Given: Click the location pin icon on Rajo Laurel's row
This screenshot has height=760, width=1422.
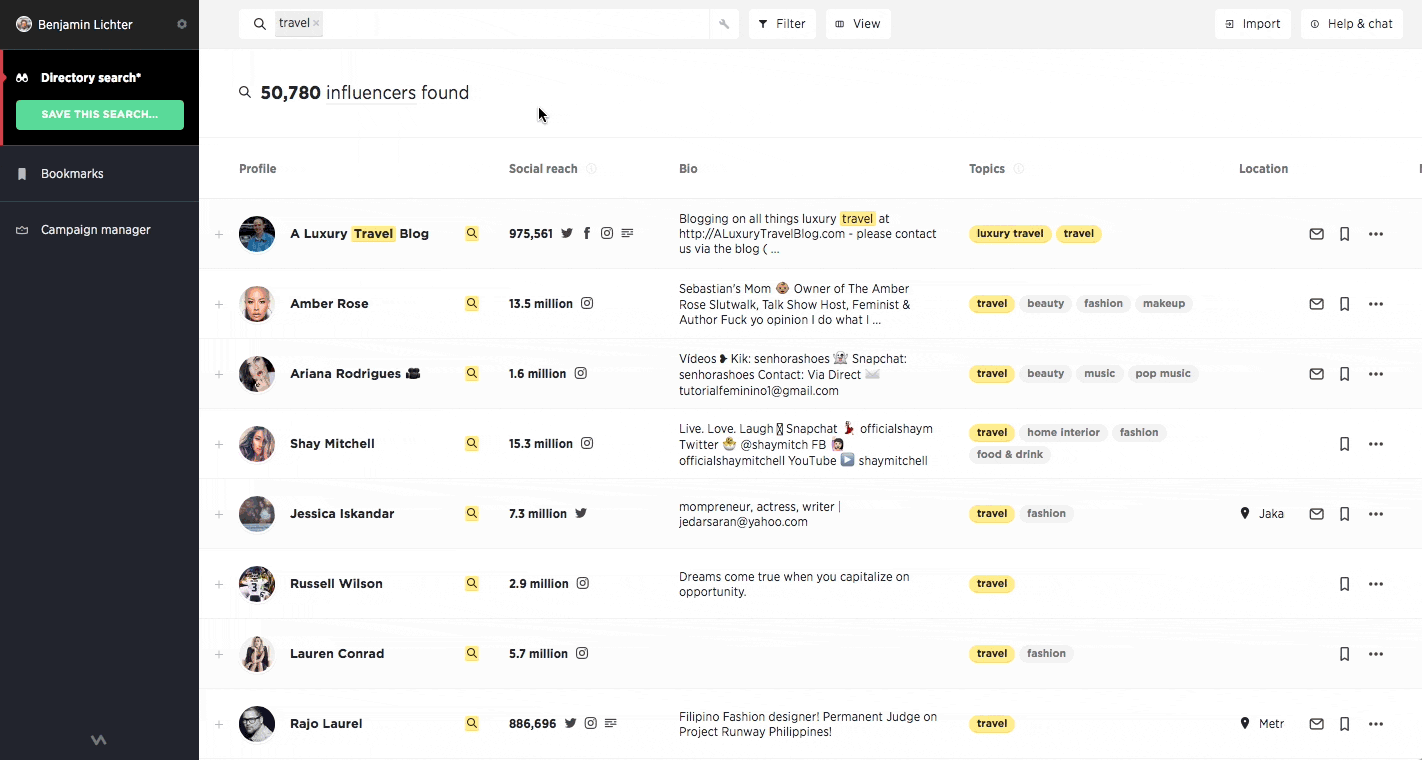Looking at the screenshot, I should coord(1246,723).
